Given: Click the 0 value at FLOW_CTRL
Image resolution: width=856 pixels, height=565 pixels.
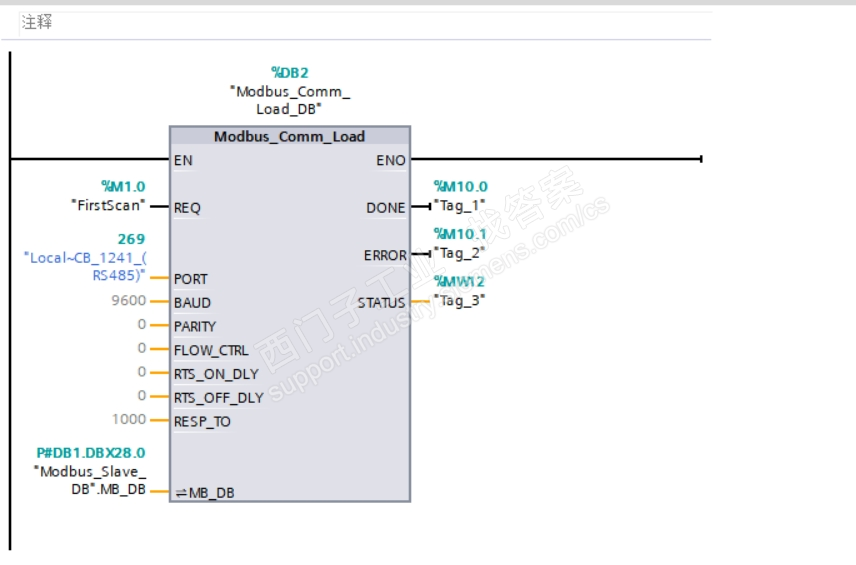Looking at the screenshot, I should [x=142, y=348].
